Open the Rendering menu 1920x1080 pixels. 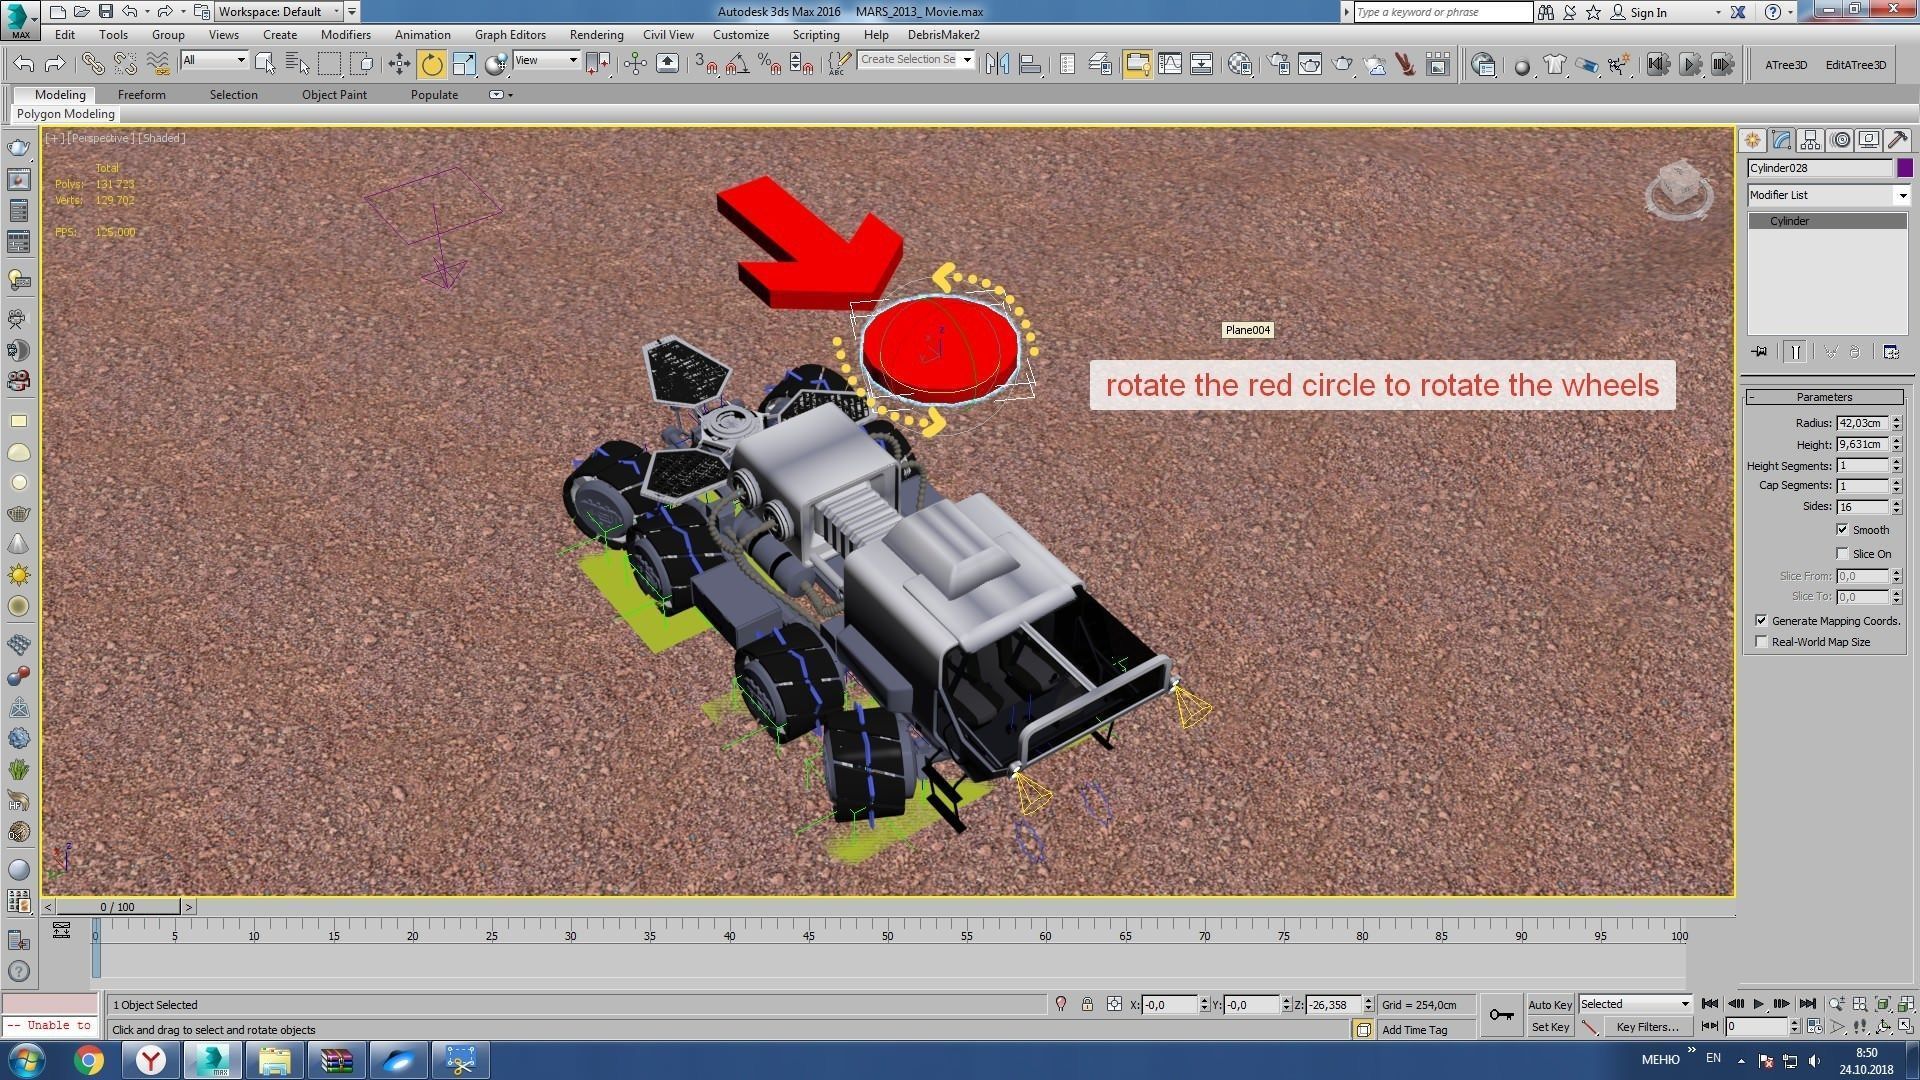tap(596, 34)
